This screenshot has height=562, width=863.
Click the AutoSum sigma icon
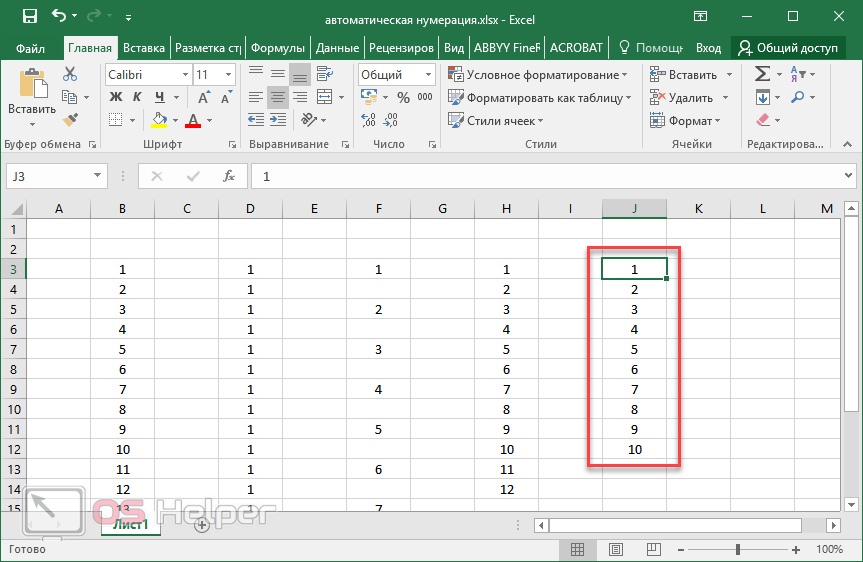[762, 74]
